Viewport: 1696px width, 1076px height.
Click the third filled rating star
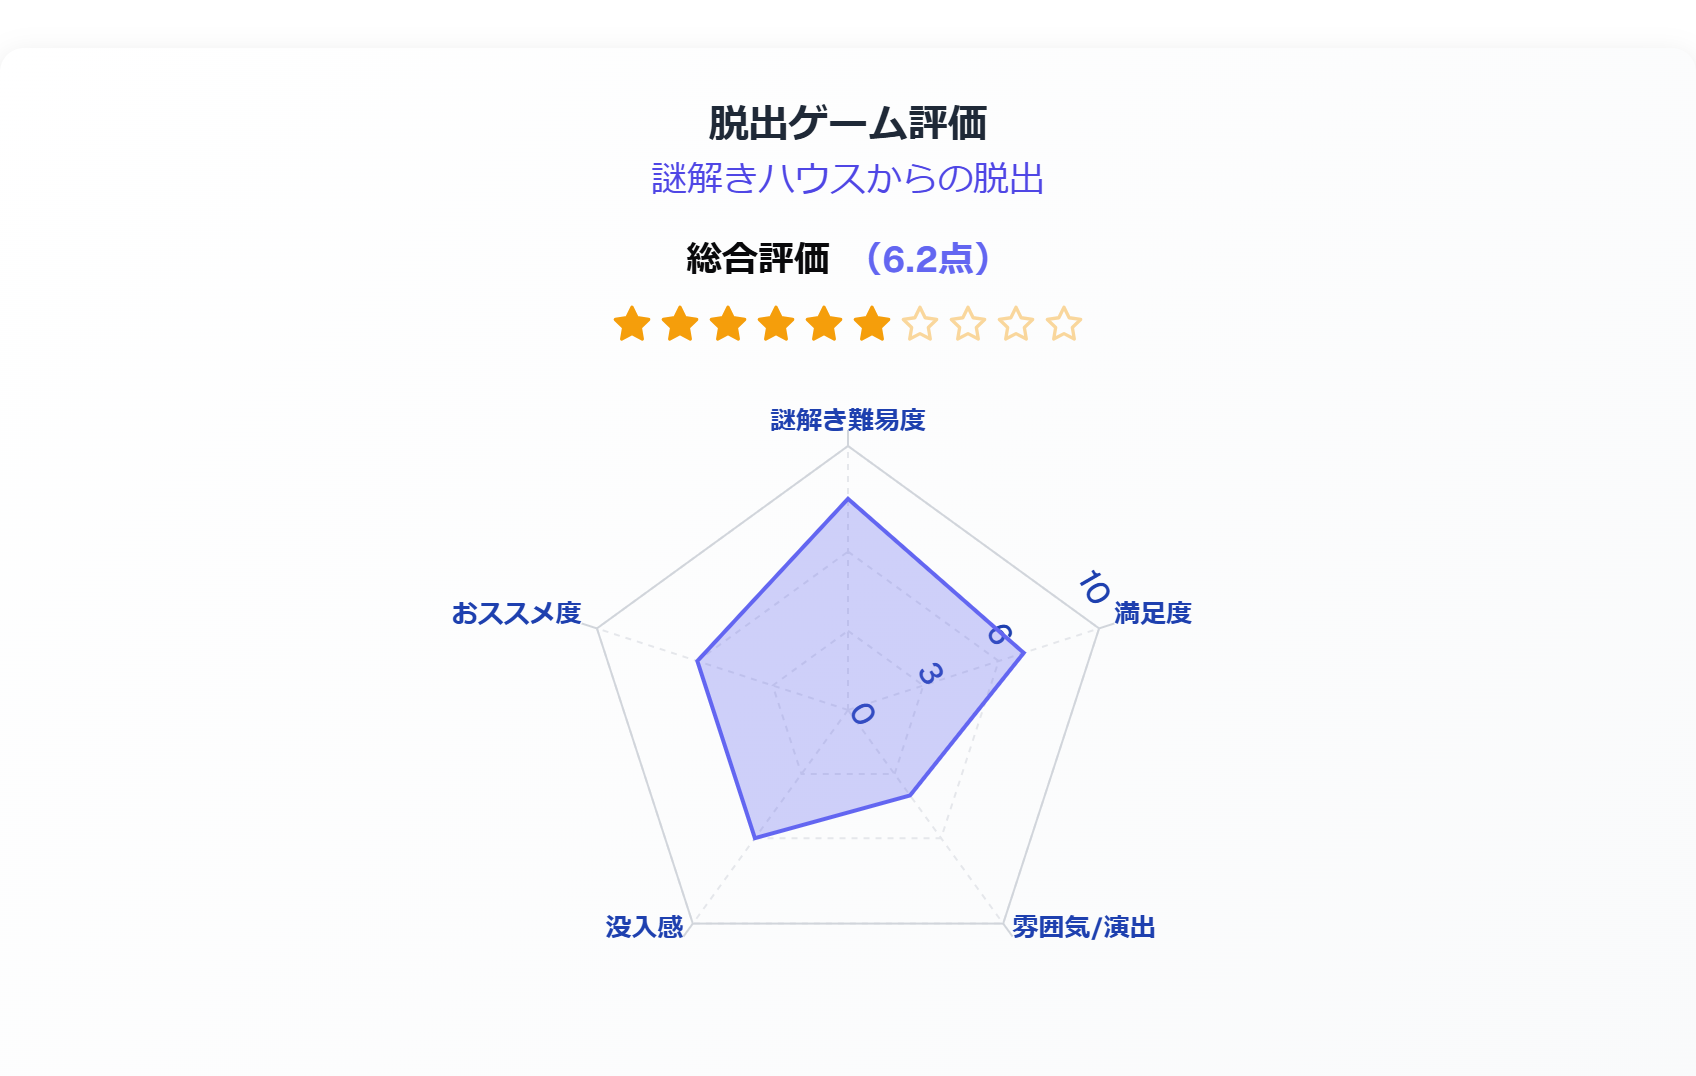tap(728, 324)
